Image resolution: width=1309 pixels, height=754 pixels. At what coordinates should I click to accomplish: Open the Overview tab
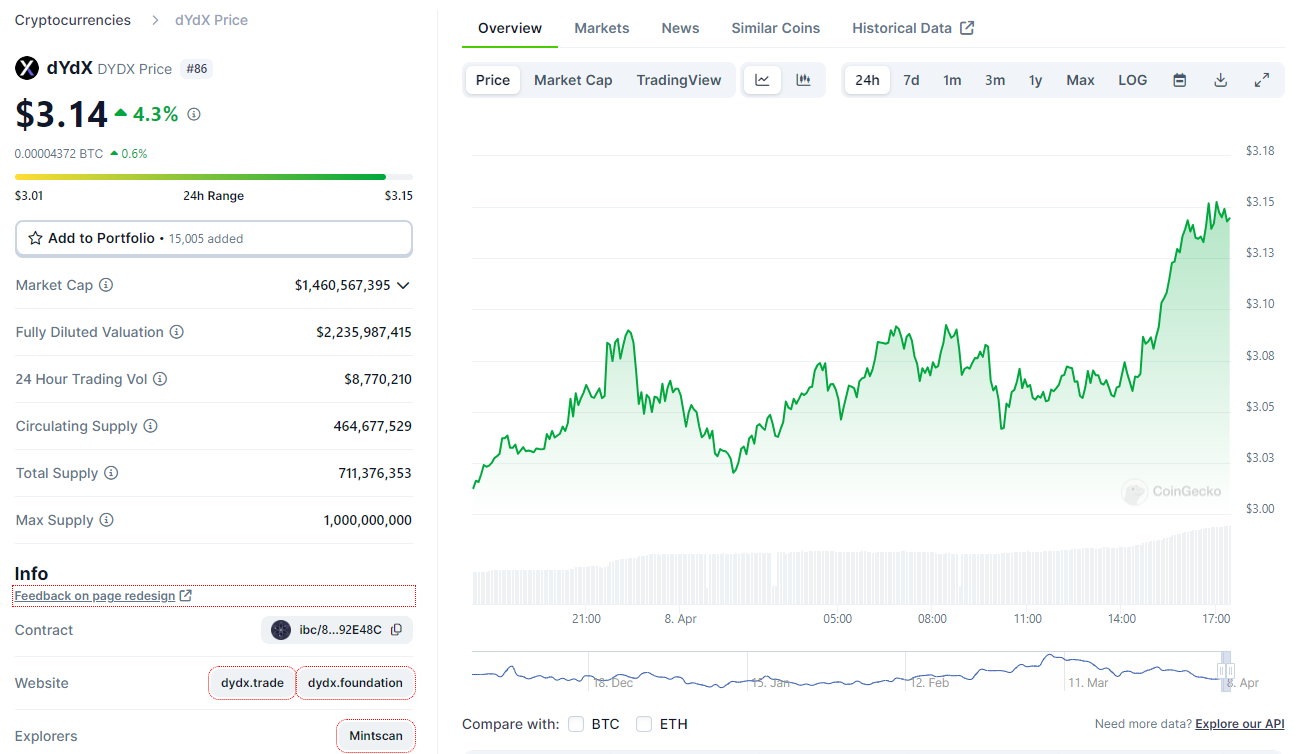[x=510, y=28]
